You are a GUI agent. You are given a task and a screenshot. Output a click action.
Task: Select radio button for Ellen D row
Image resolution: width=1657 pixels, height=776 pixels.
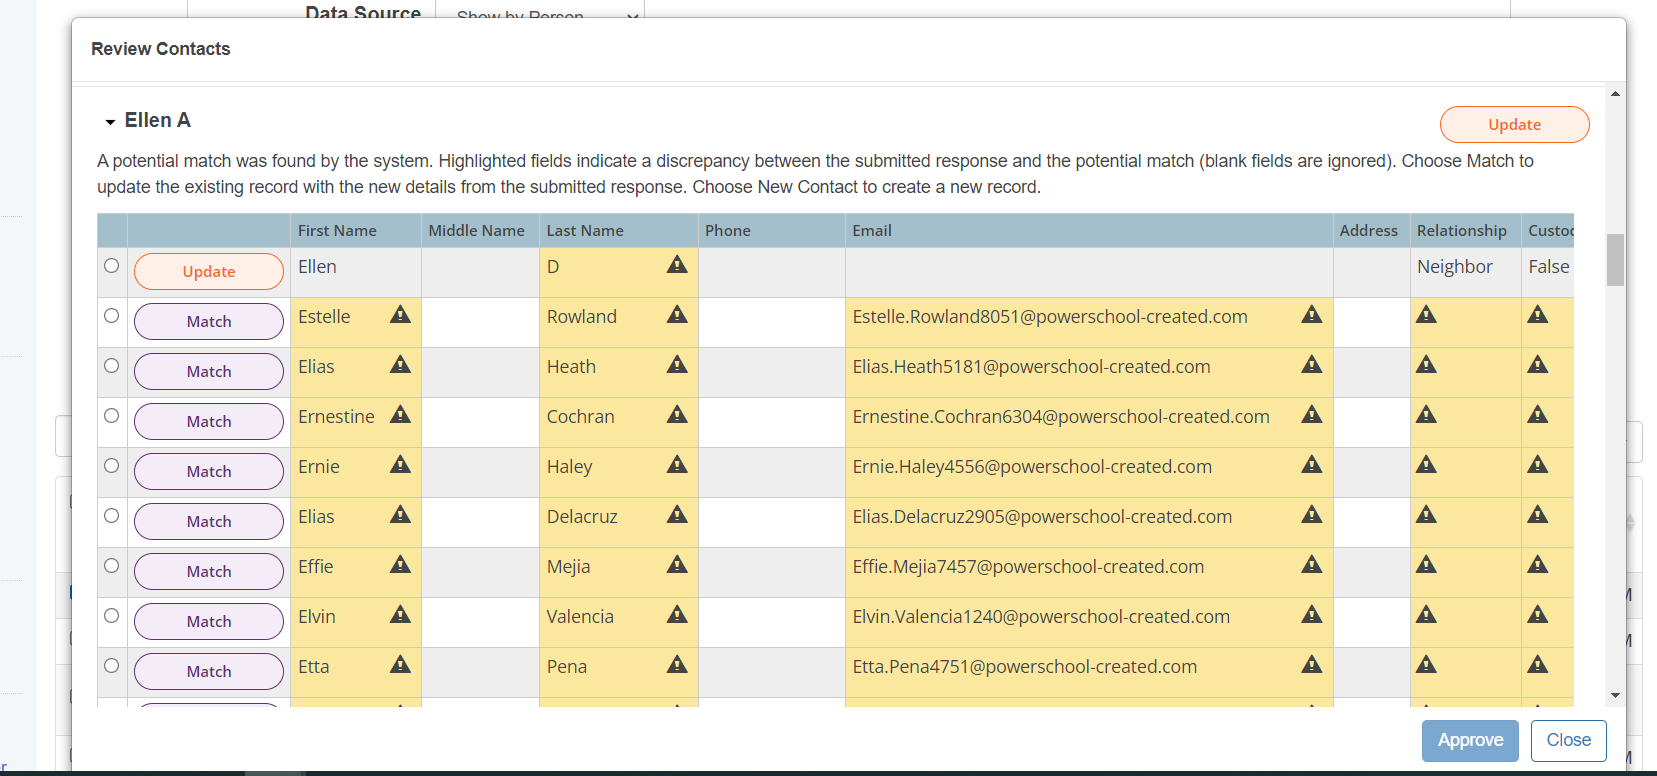click(x=112, y=266)
